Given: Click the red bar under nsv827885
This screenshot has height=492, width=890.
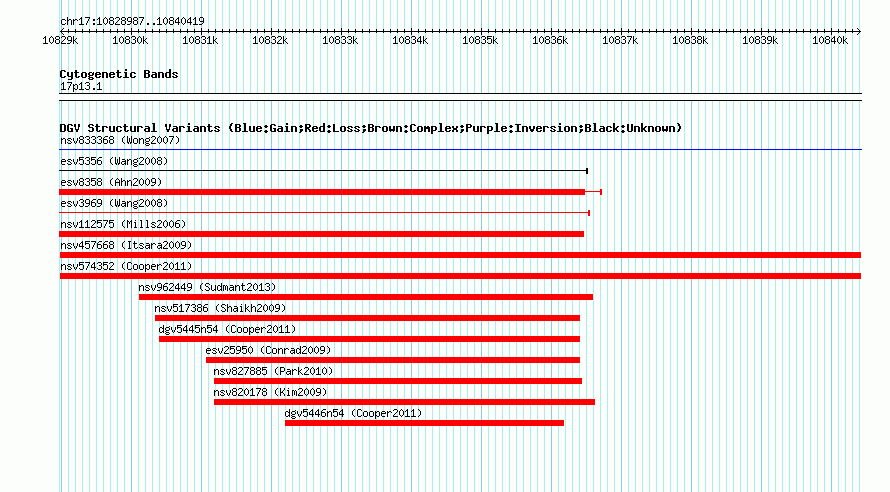Looking at the screenshot, I should [398, 381].
